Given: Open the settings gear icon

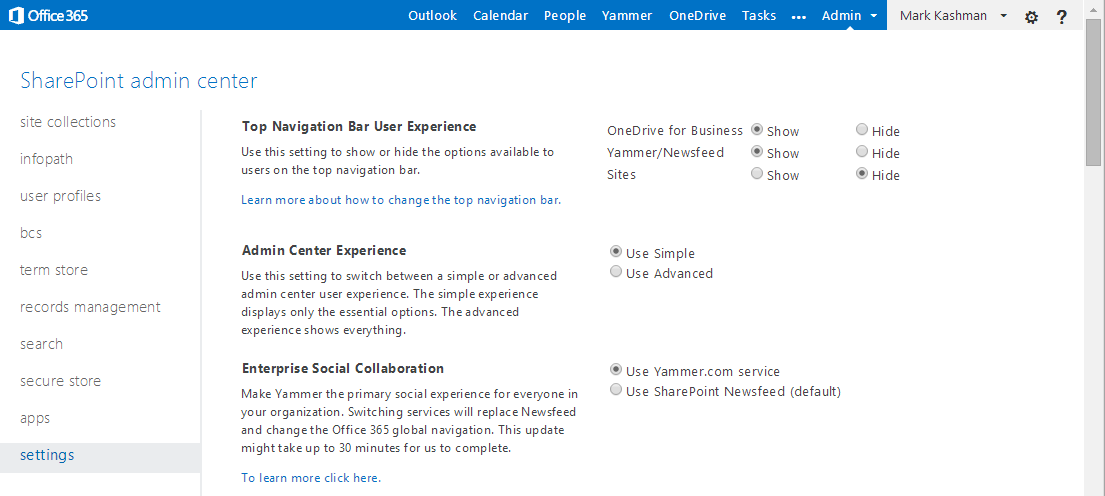Looking at the screenshot, I should coord(1031,17).
